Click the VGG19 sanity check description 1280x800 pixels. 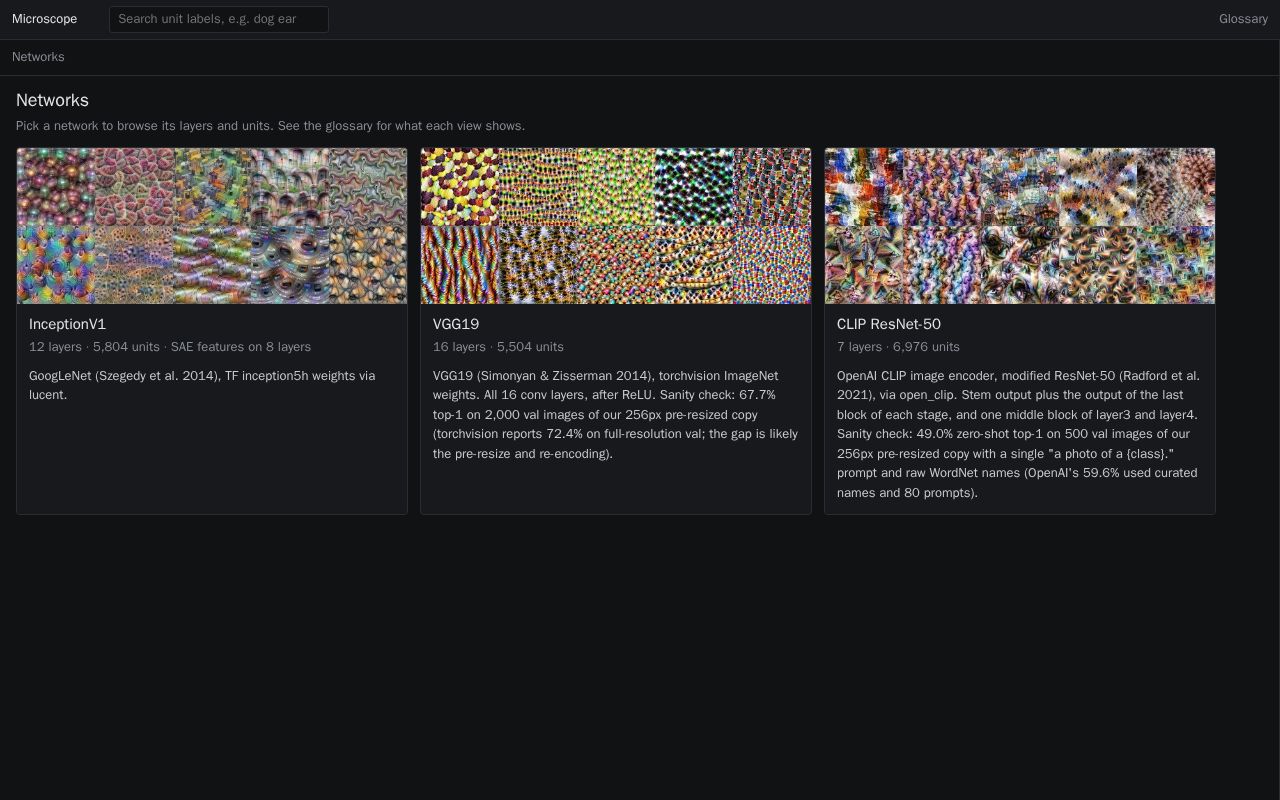616,414
